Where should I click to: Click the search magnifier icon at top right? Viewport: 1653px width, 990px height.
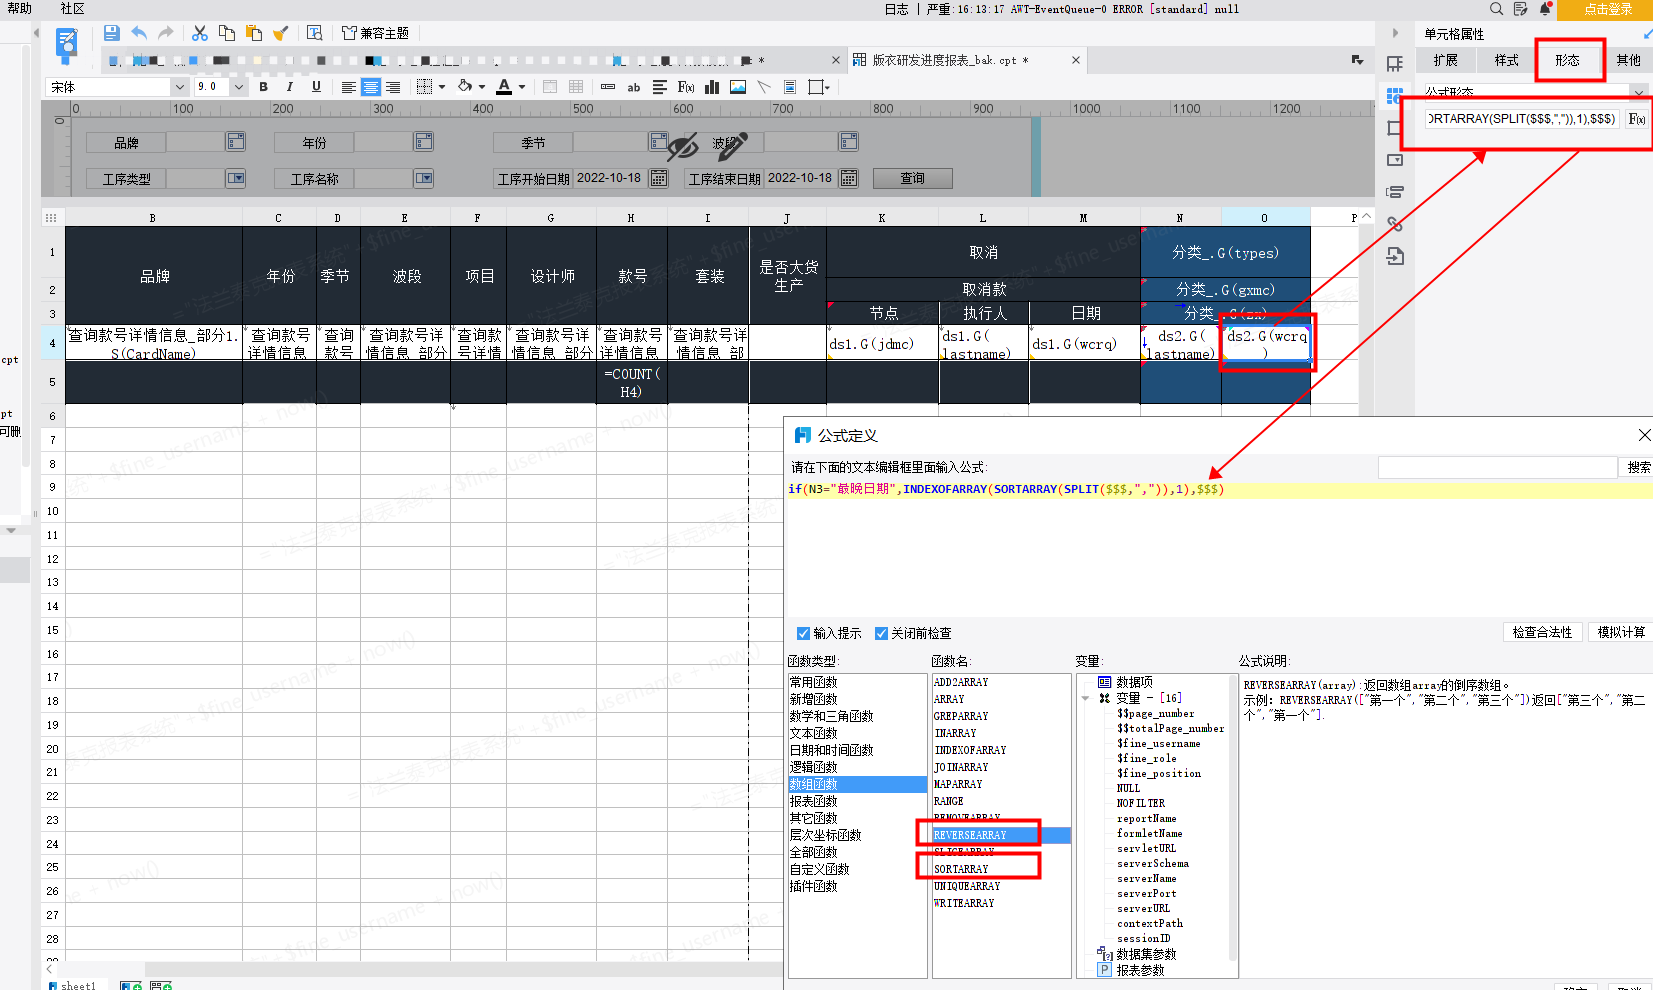pos(1496,9)
